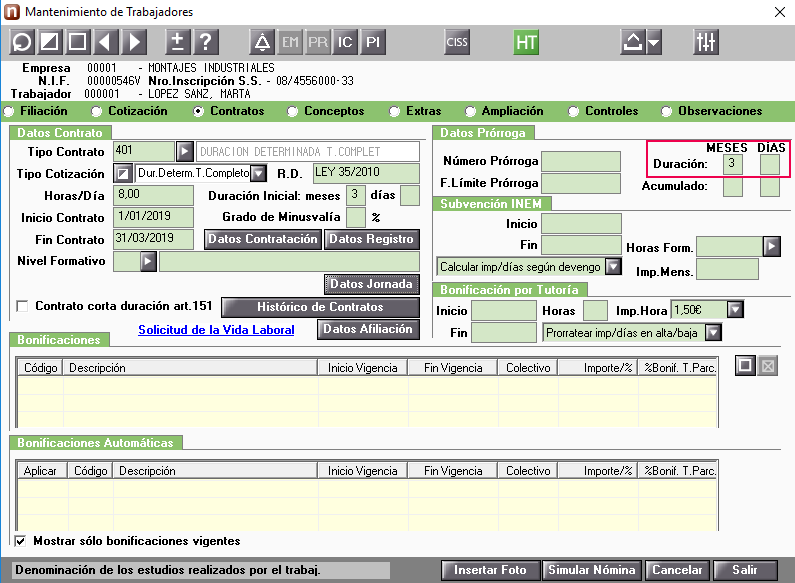
Task: Expand Prorratear imp/días en alta/baja dropdown
Action: (x=713, y=333)
